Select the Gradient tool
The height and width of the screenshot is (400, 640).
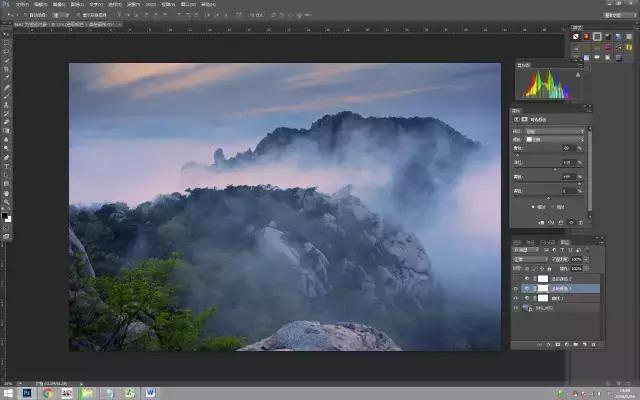click(6, 131)
